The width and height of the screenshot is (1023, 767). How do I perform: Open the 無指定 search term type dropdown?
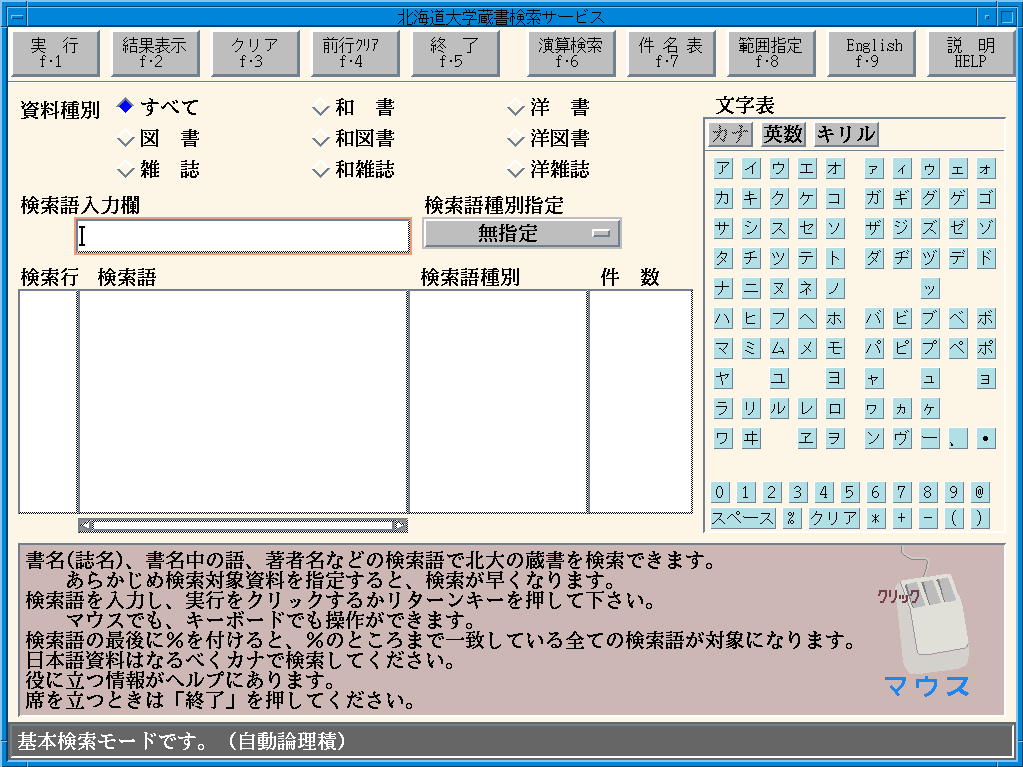click(522, 233)
